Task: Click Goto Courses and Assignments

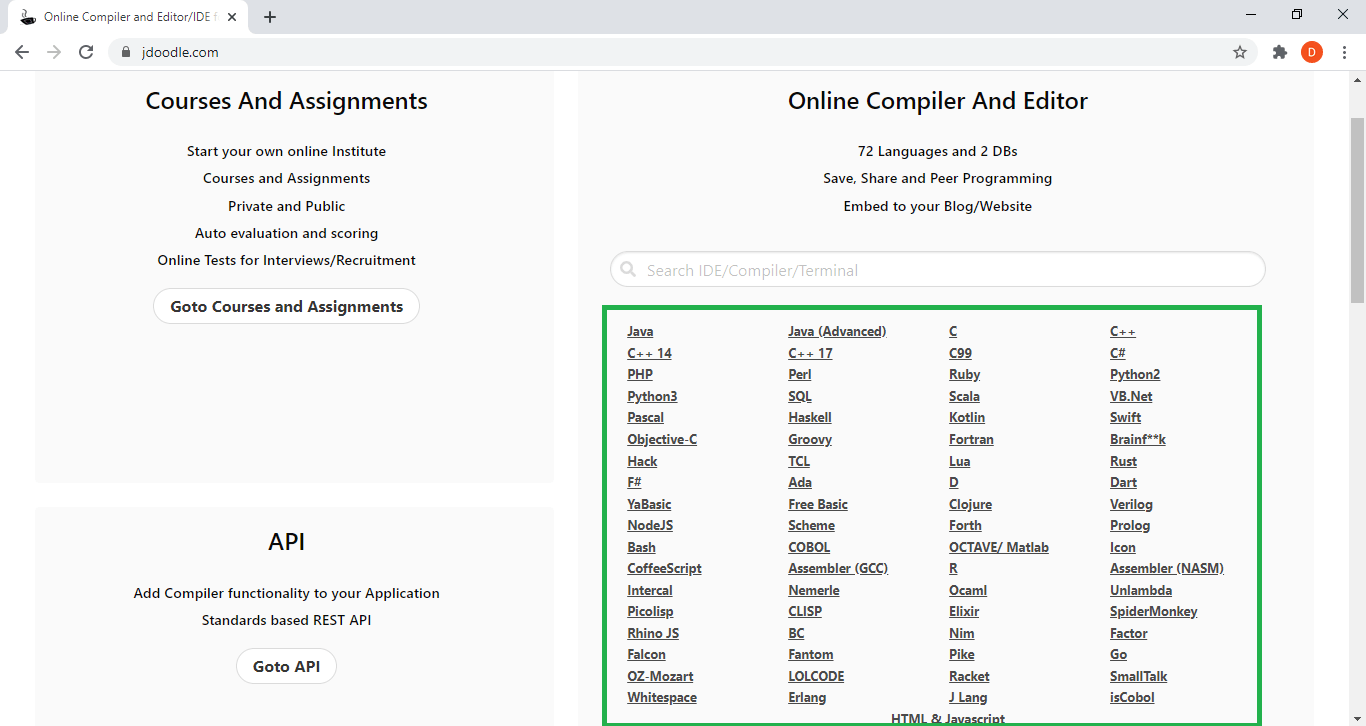Action: point(286,306)
